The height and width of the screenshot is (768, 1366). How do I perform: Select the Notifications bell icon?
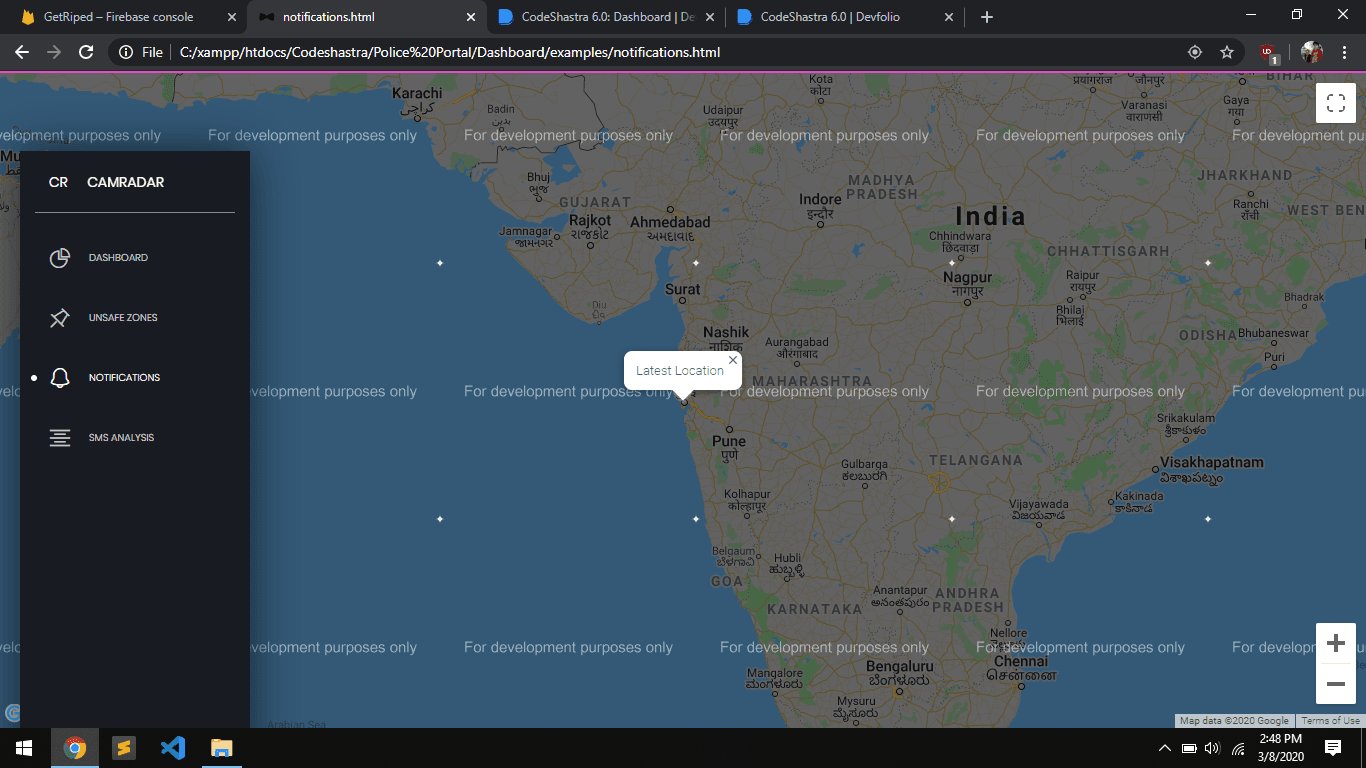click(x=60, y=378)
